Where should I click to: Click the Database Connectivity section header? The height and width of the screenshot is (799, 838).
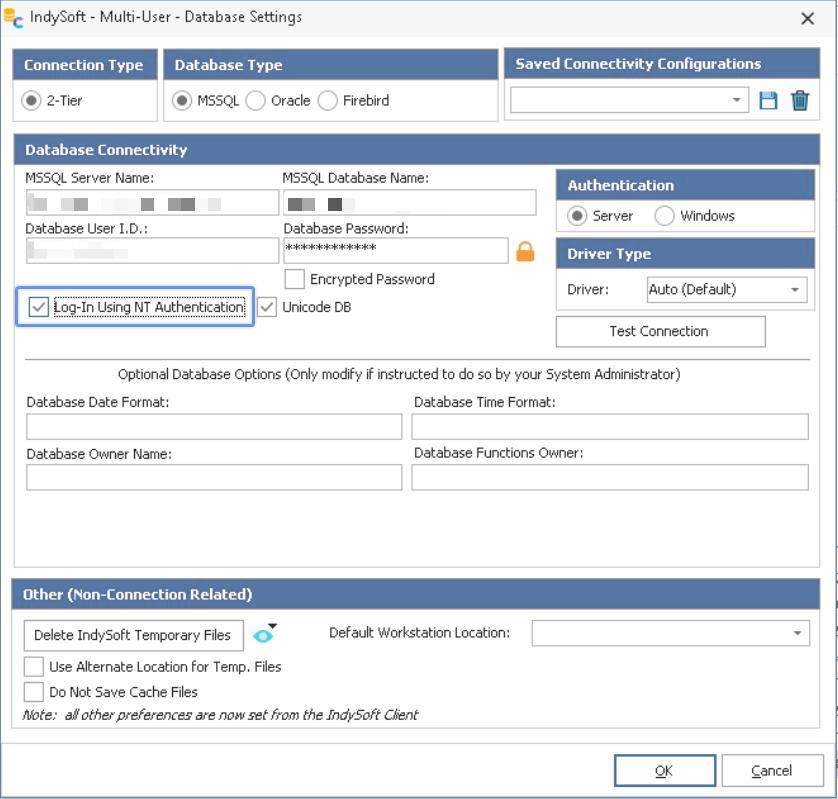coord(416,150)
